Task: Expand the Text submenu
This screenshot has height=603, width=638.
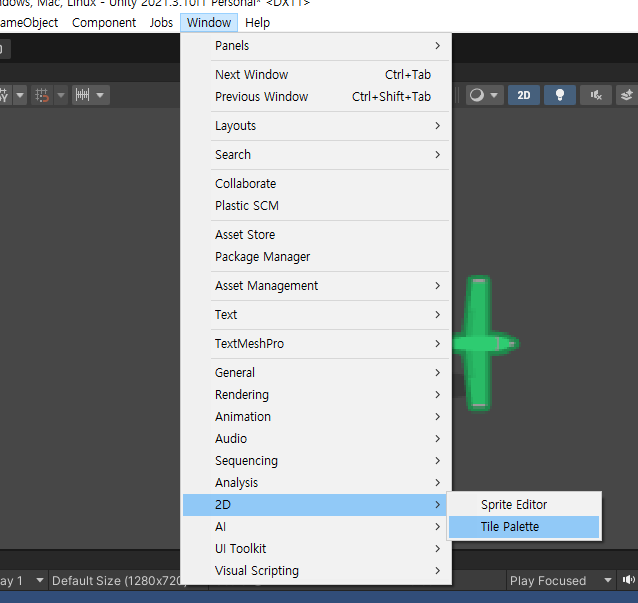Action: (x=317, y=315)
